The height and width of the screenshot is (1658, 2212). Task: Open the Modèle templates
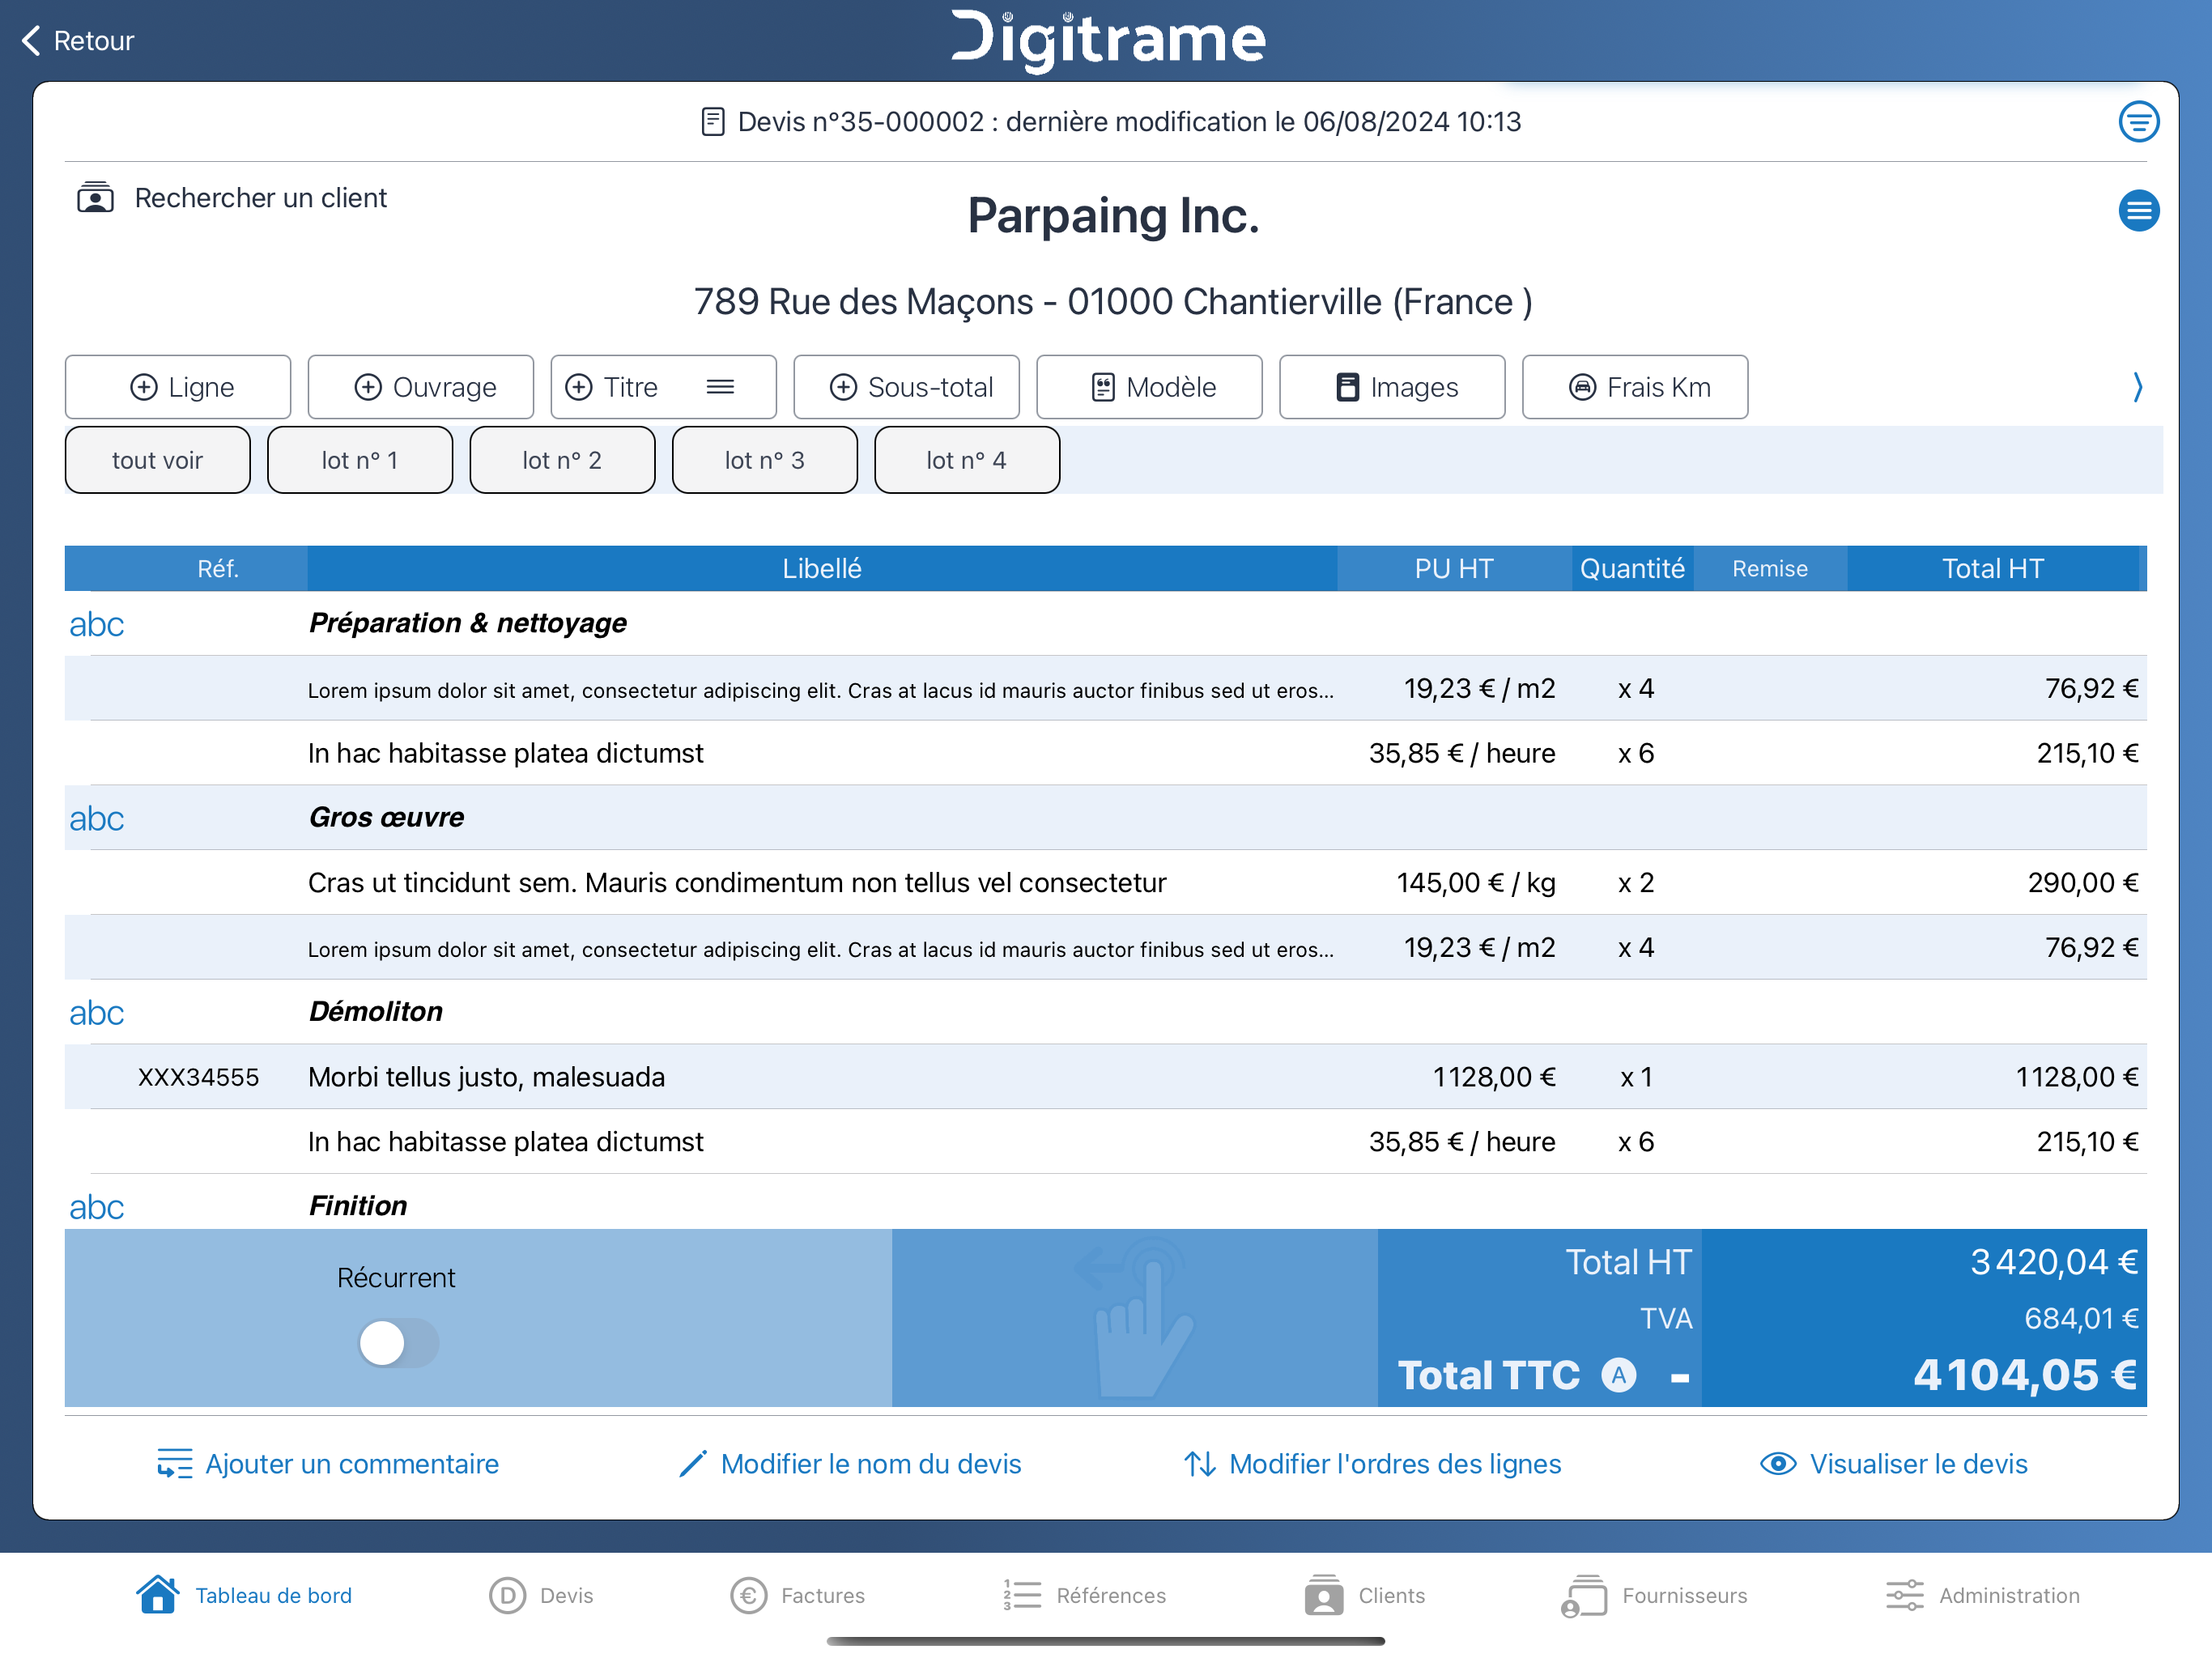click(x=1149, y=387)
